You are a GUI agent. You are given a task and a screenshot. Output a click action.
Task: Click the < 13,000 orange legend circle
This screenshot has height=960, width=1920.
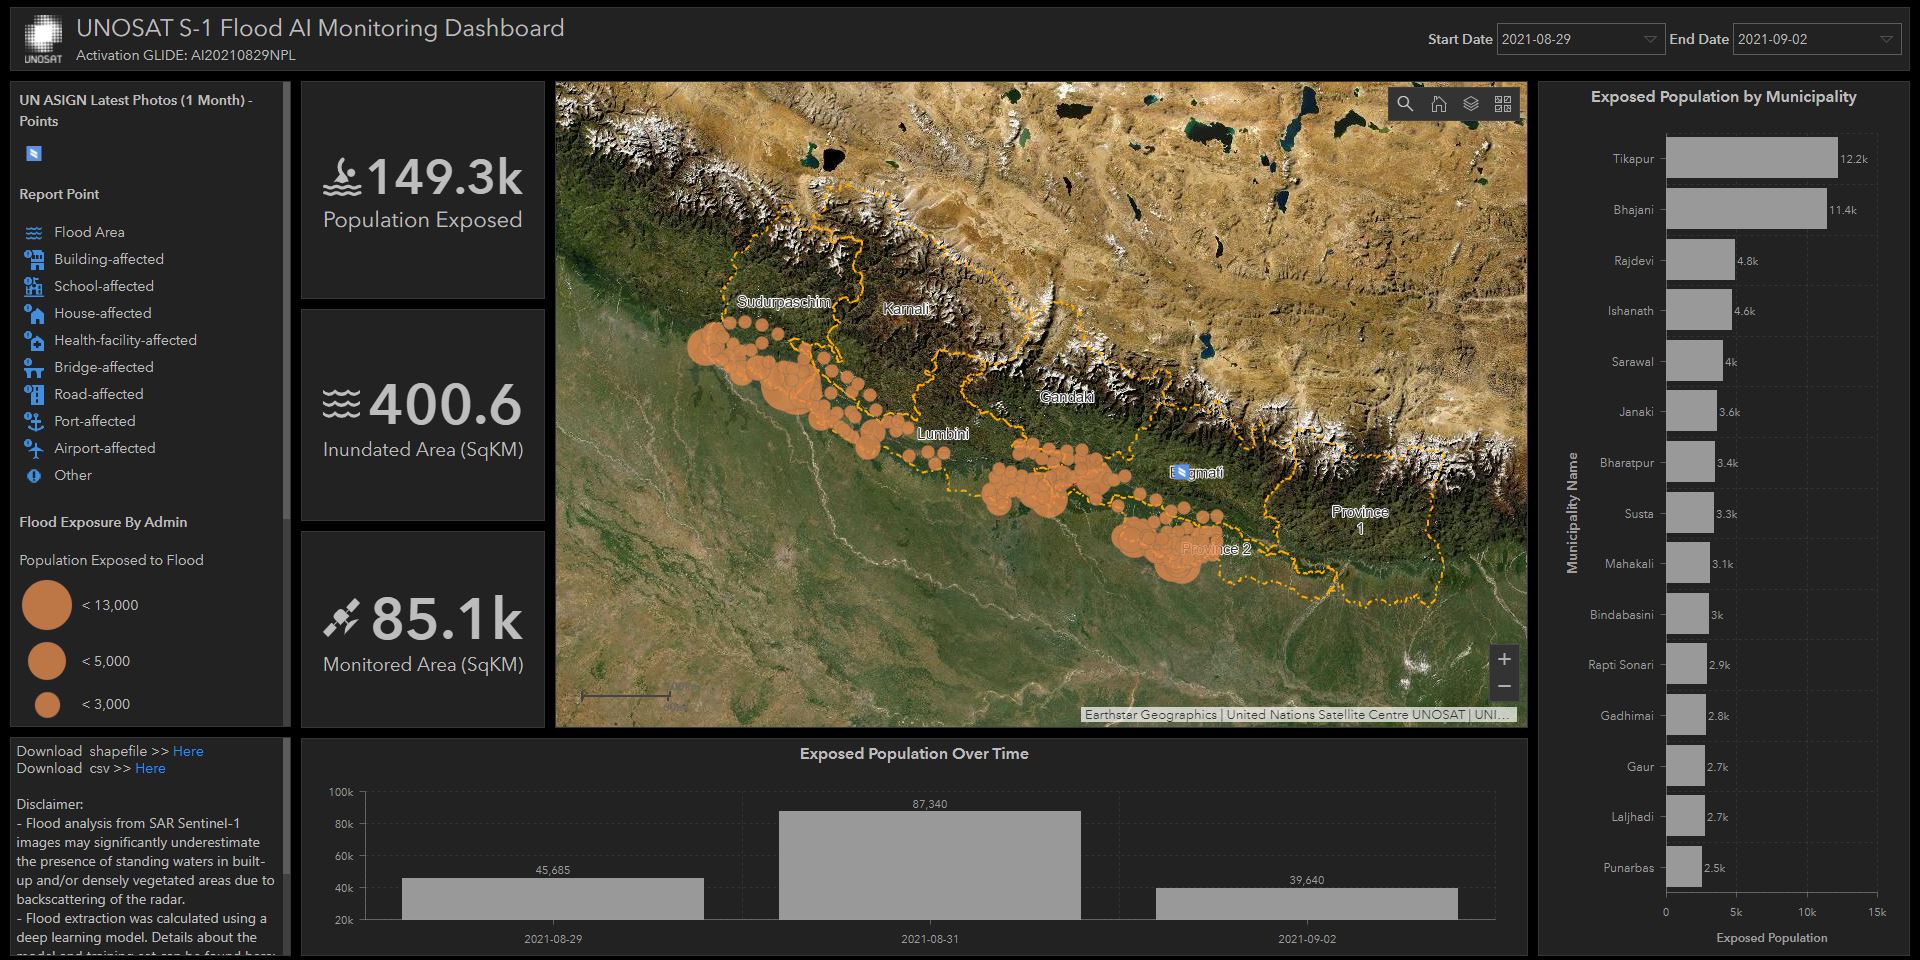46,605
